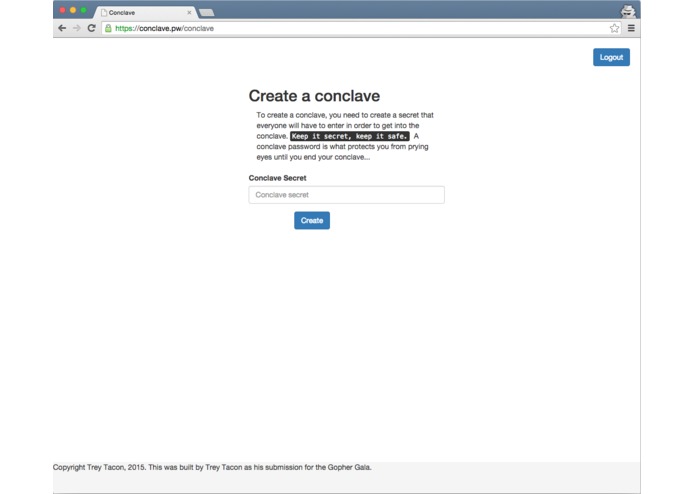Open a new tab with the tab button
The width and height of the screenshot is (695, 494).
[x=207, y=13]
